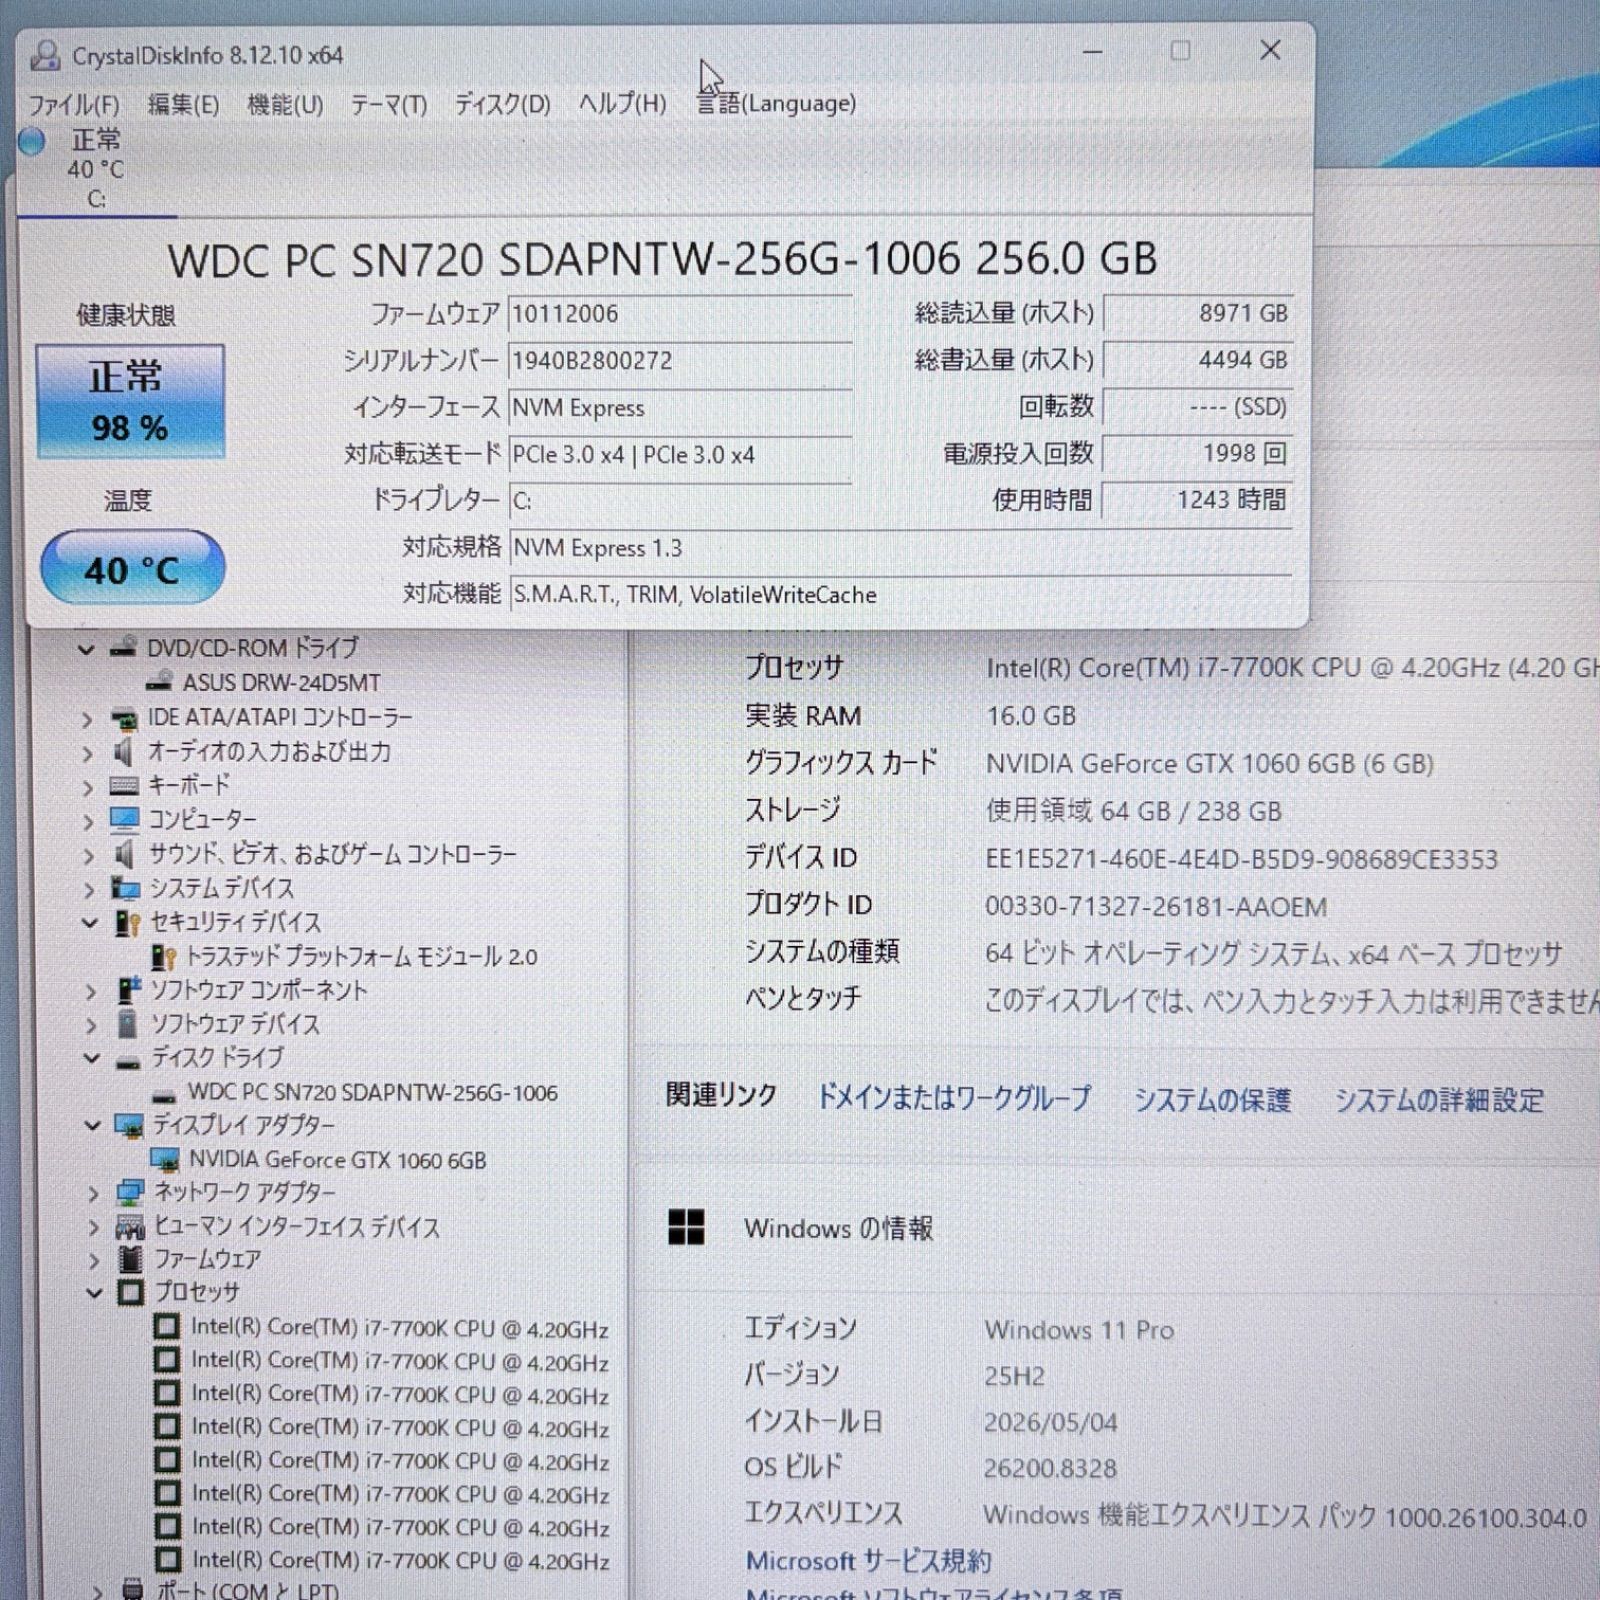Click the ディスク ドライブ category icon

click(128, 1062)
